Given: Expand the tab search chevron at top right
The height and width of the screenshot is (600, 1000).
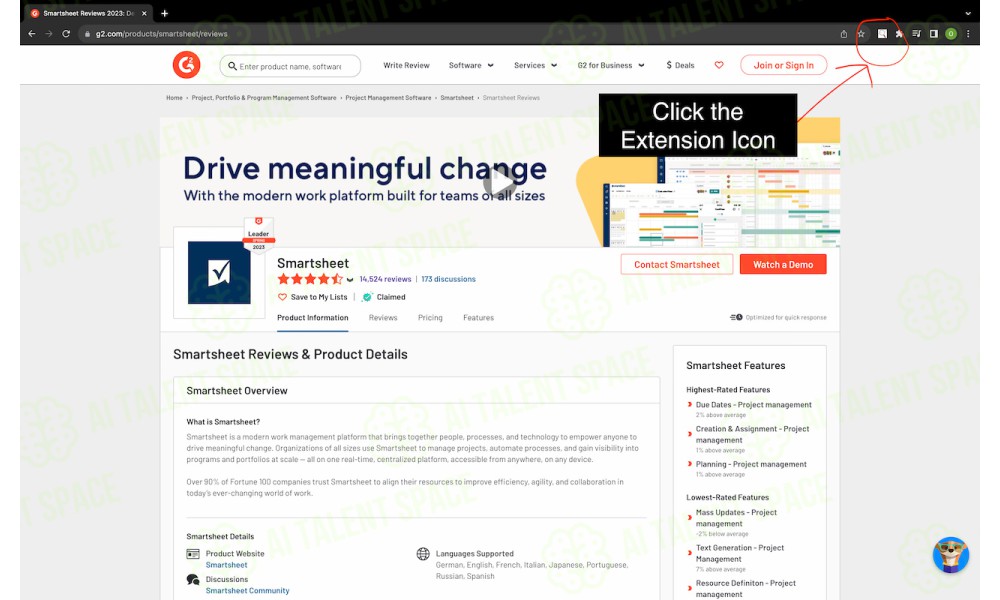Looking at the screenshot, I should (x=967, y=13).
